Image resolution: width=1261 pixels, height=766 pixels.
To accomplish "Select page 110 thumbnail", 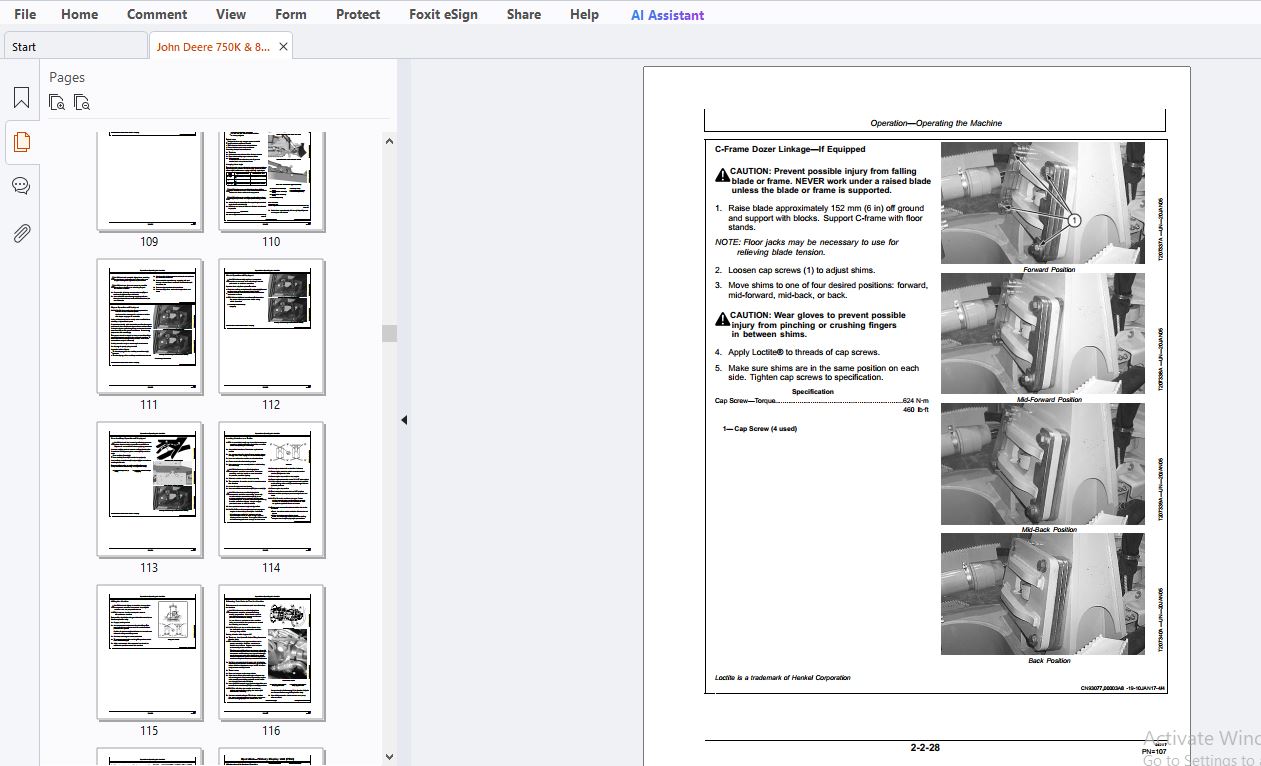I will tap(271, 180).
